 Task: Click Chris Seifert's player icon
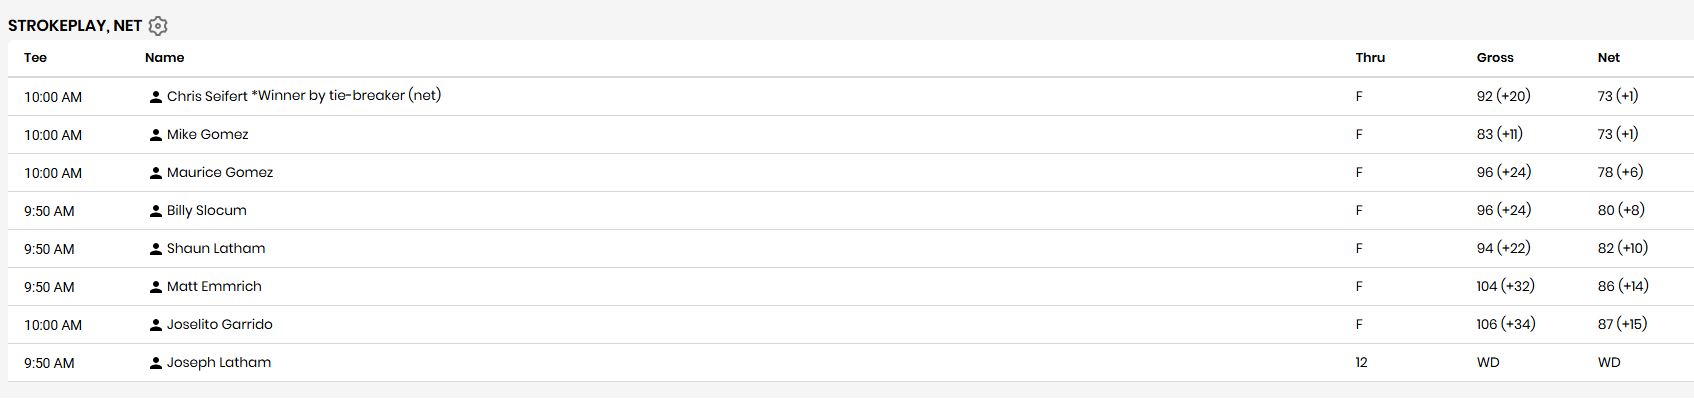(156, 97)
